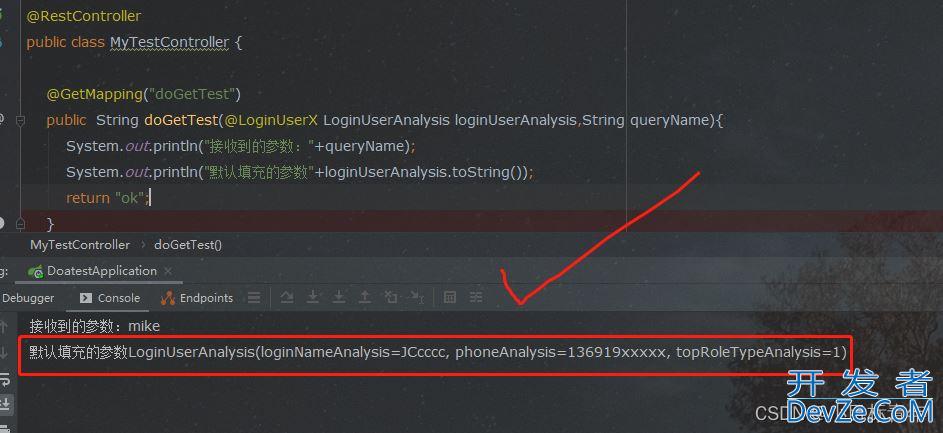The image size is (943, 433).
Task: Open Evaluate Expression calculator icon
Action: coord(449,297)
